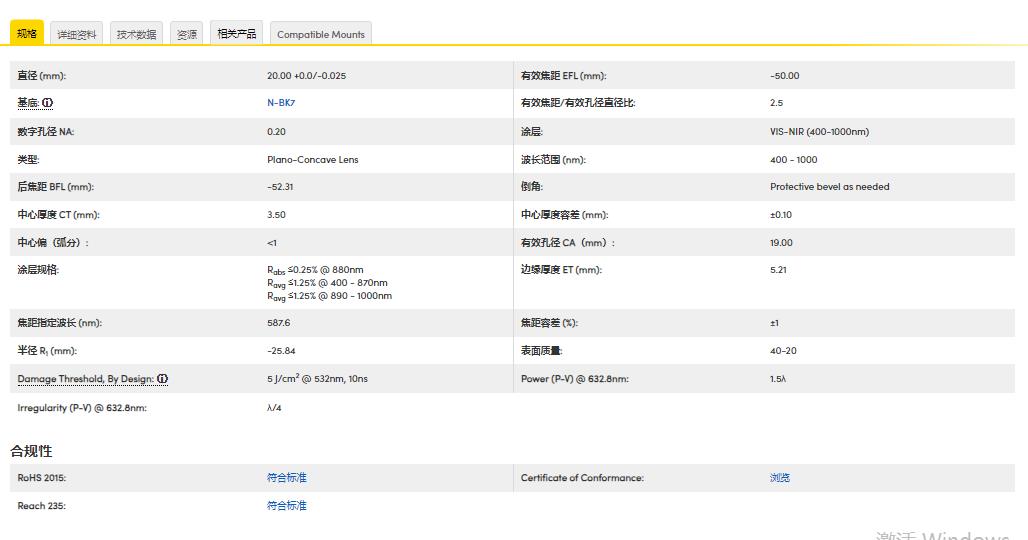The height and width of the screenshot is (540, 1028).
Task: Click the 边缘厚度 ET (mm) label
Action: (x=561, y=270)
